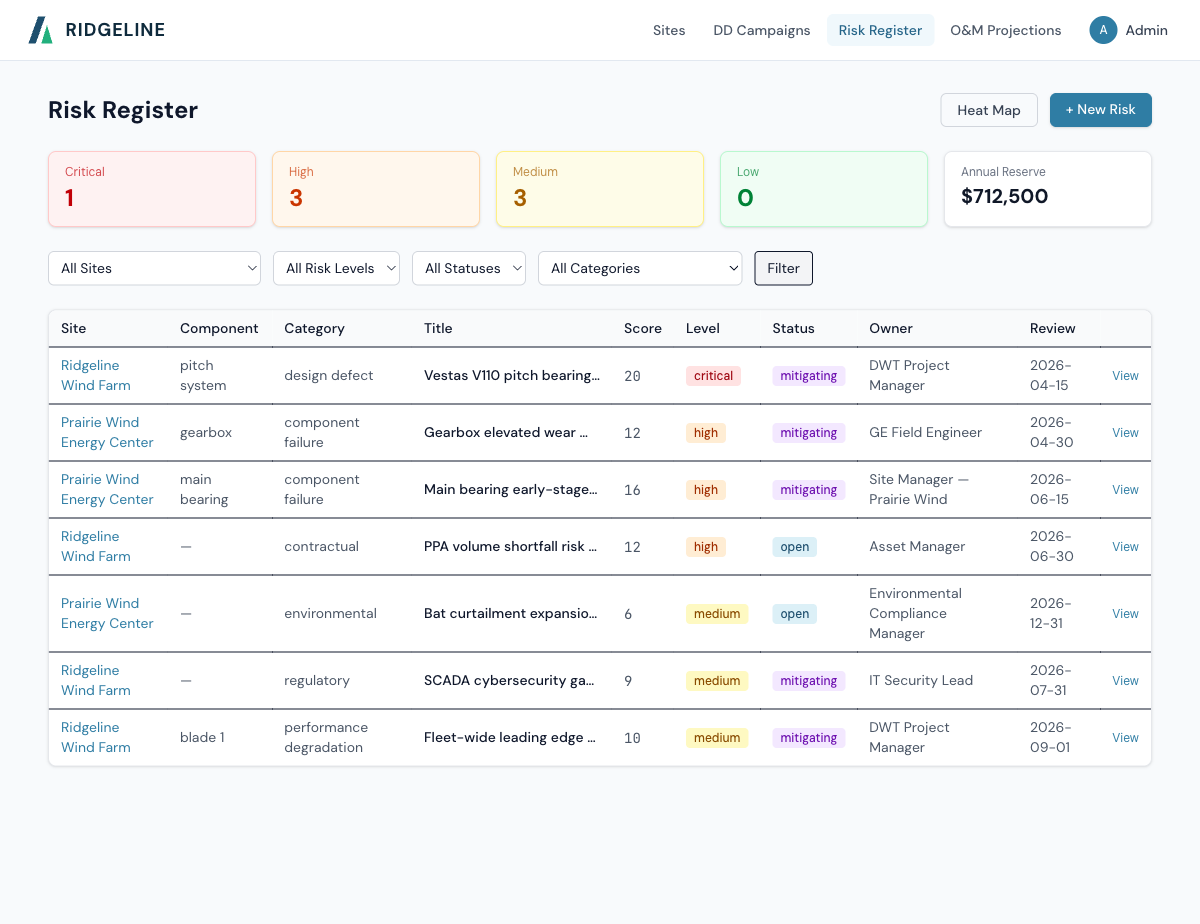Expand the All Risk Levels dropdown
This screenshot has height=924, width=1200.
(x=336, y=268)
